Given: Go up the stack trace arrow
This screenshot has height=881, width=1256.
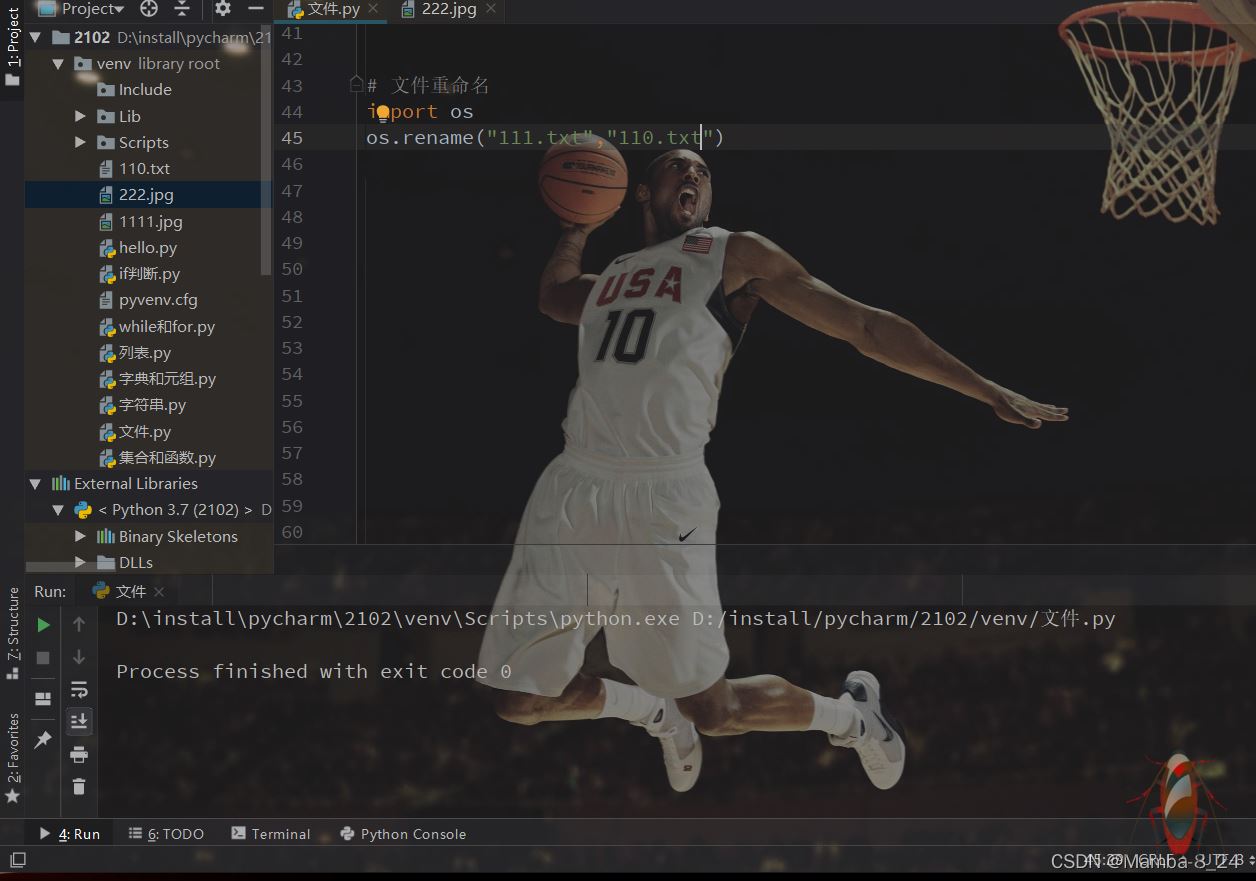Looking at the screenshot, I should pyautogui.click(x=79, y=625).
